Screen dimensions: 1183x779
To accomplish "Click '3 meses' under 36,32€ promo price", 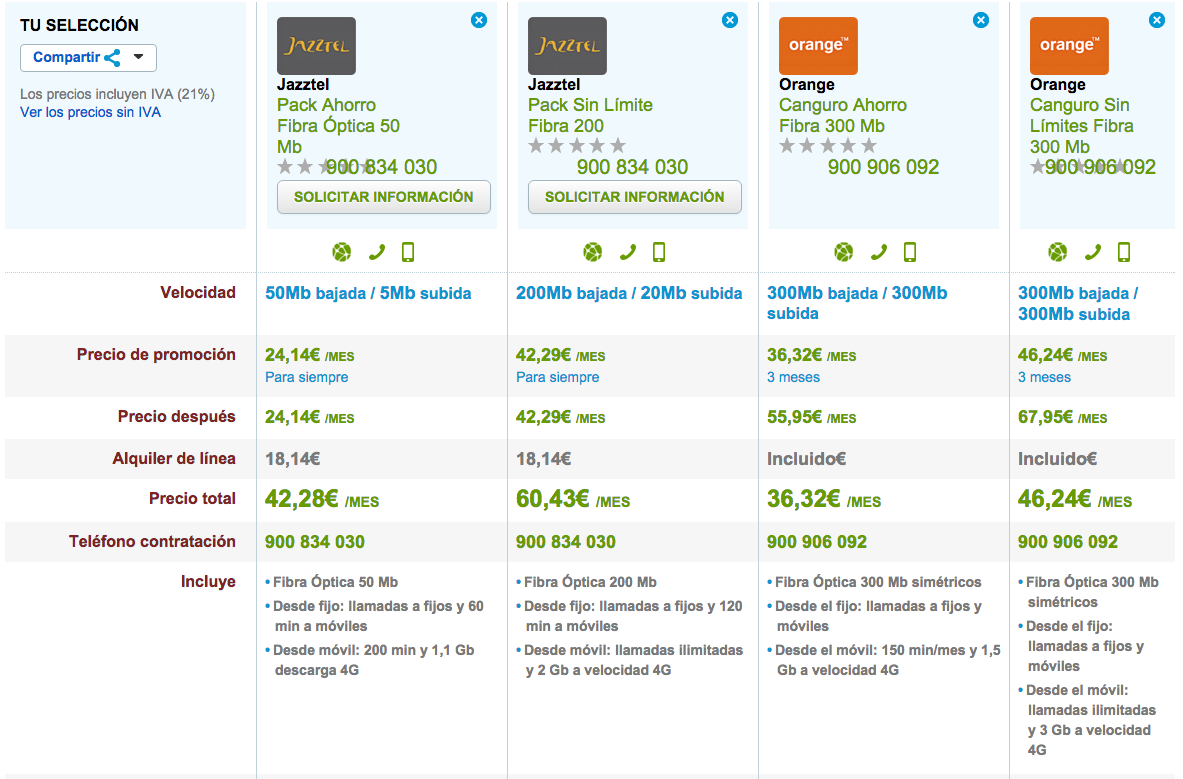I will 794,377.
